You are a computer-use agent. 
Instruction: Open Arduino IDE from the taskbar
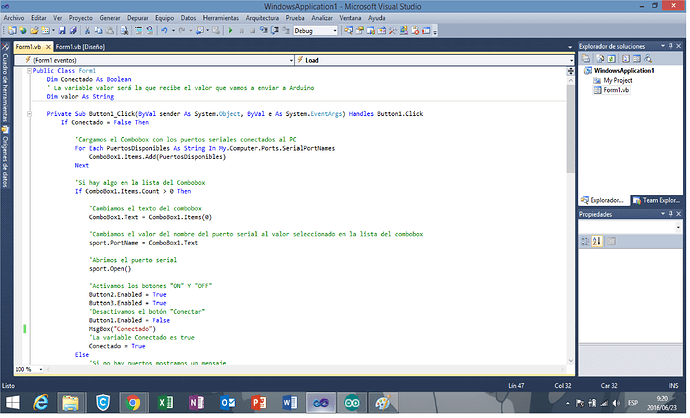[354, 405]
